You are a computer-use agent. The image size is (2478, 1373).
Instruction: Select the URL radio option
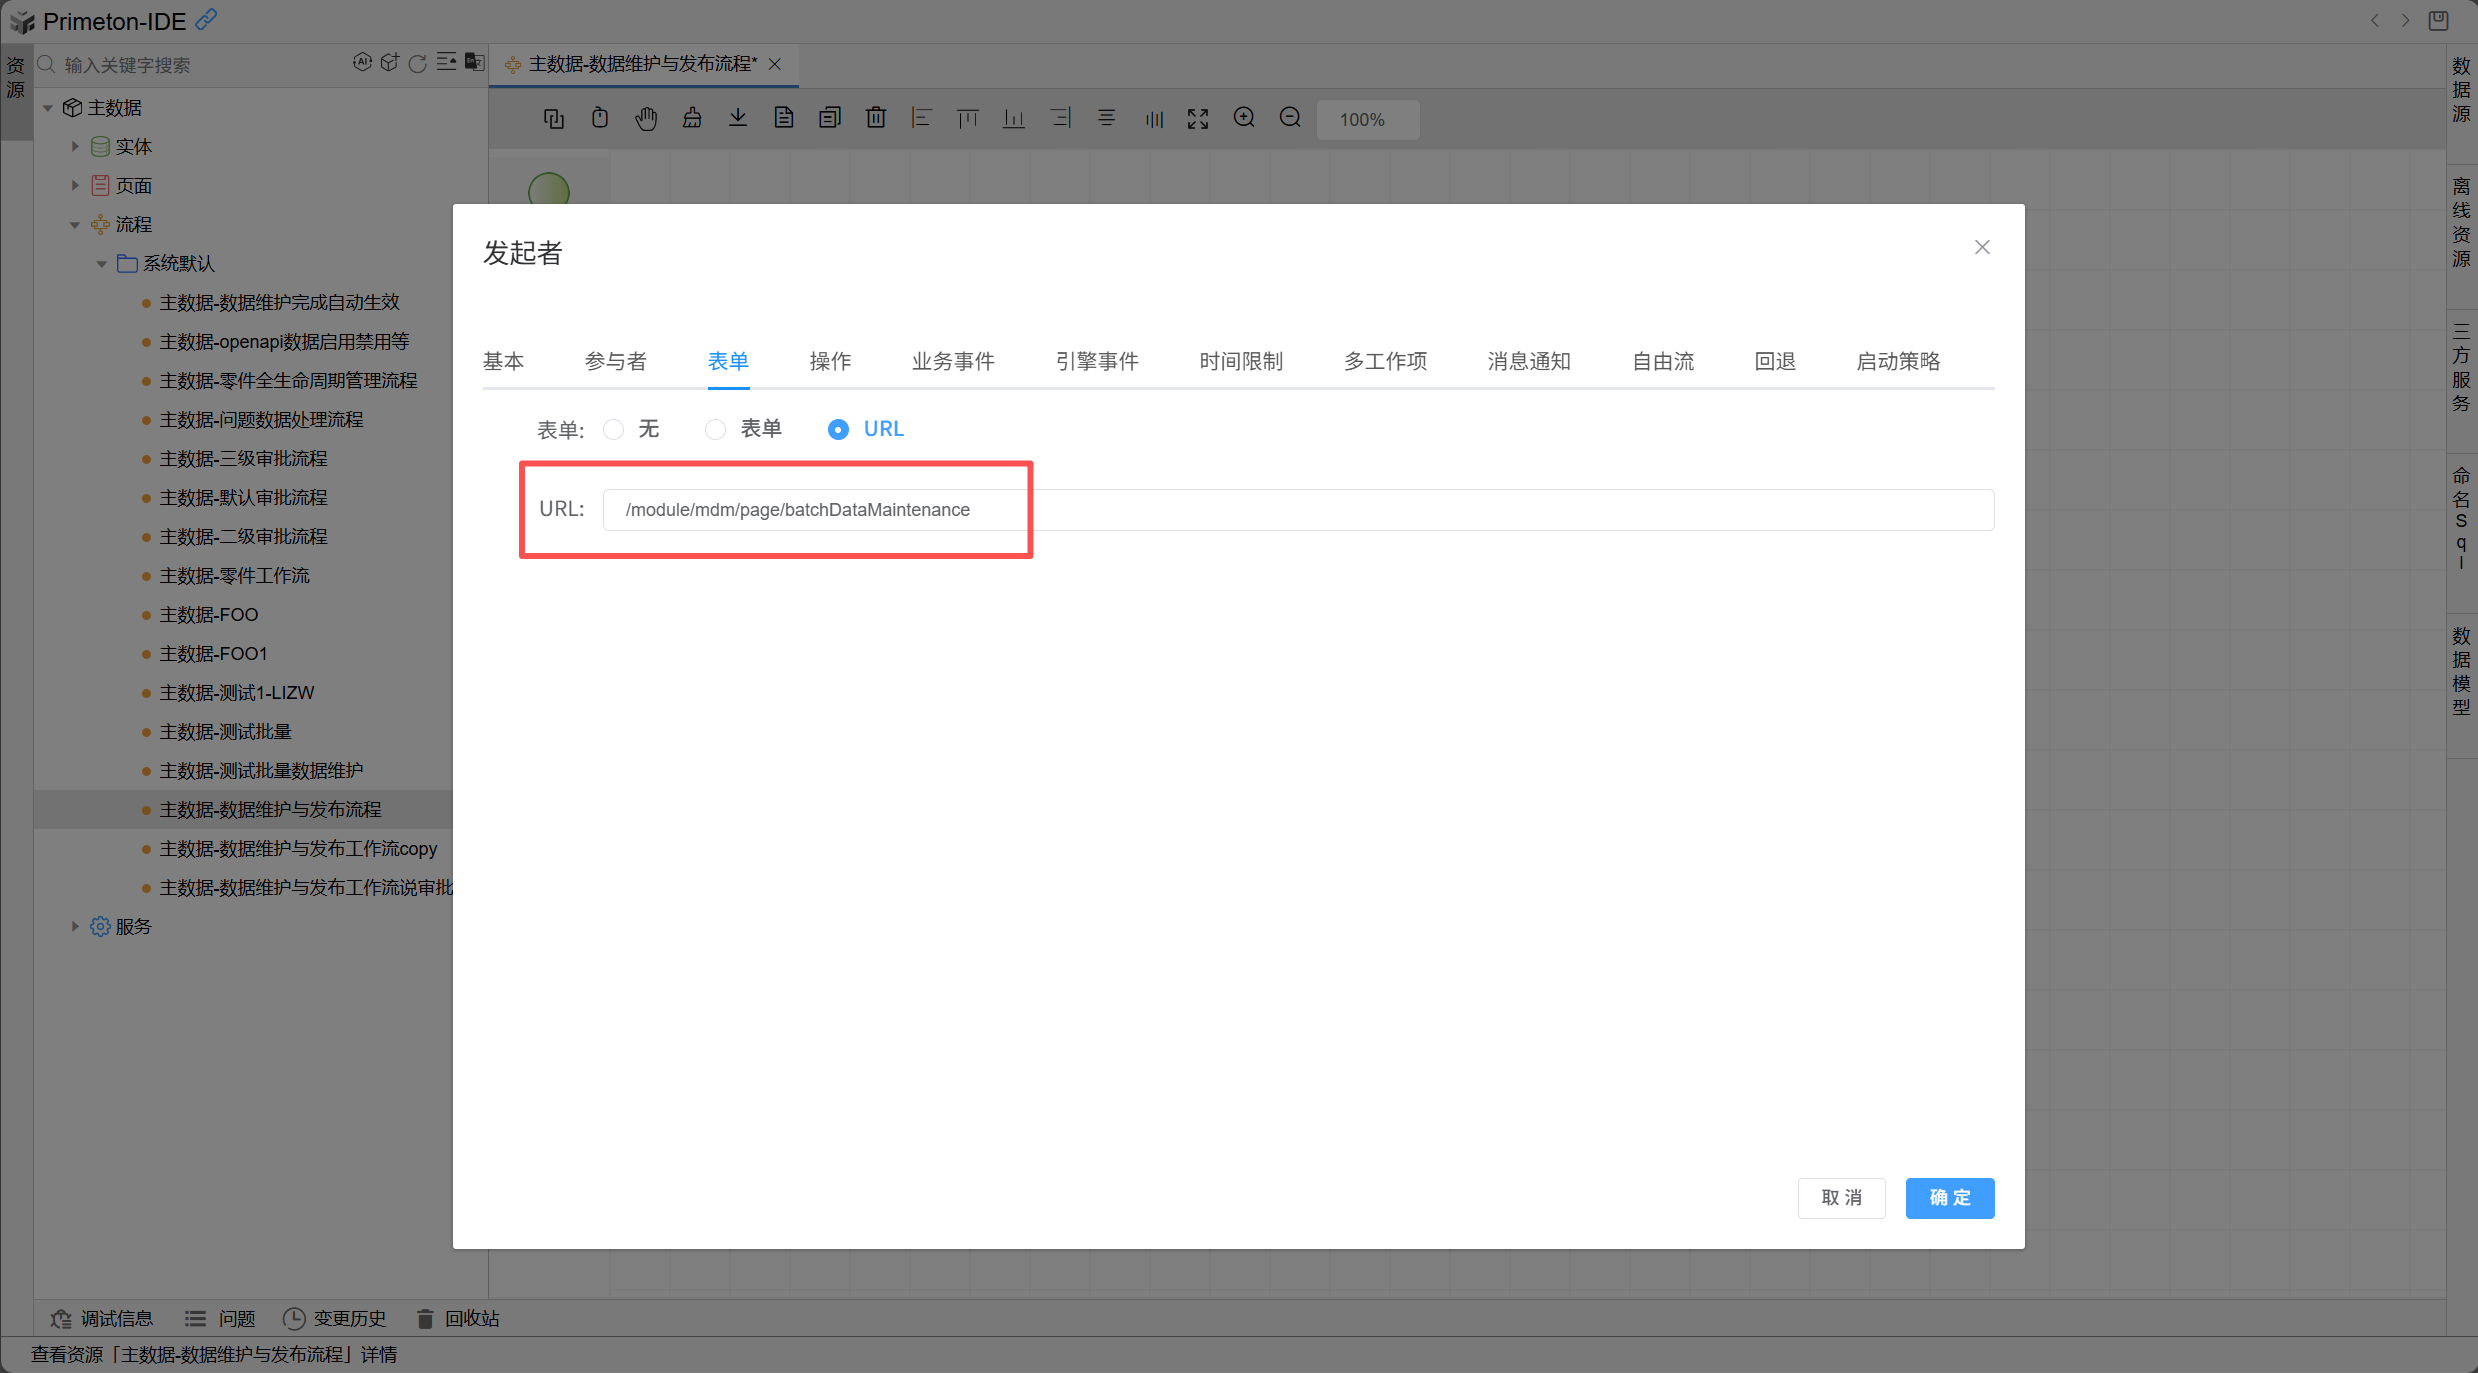(x=838, y=429)
